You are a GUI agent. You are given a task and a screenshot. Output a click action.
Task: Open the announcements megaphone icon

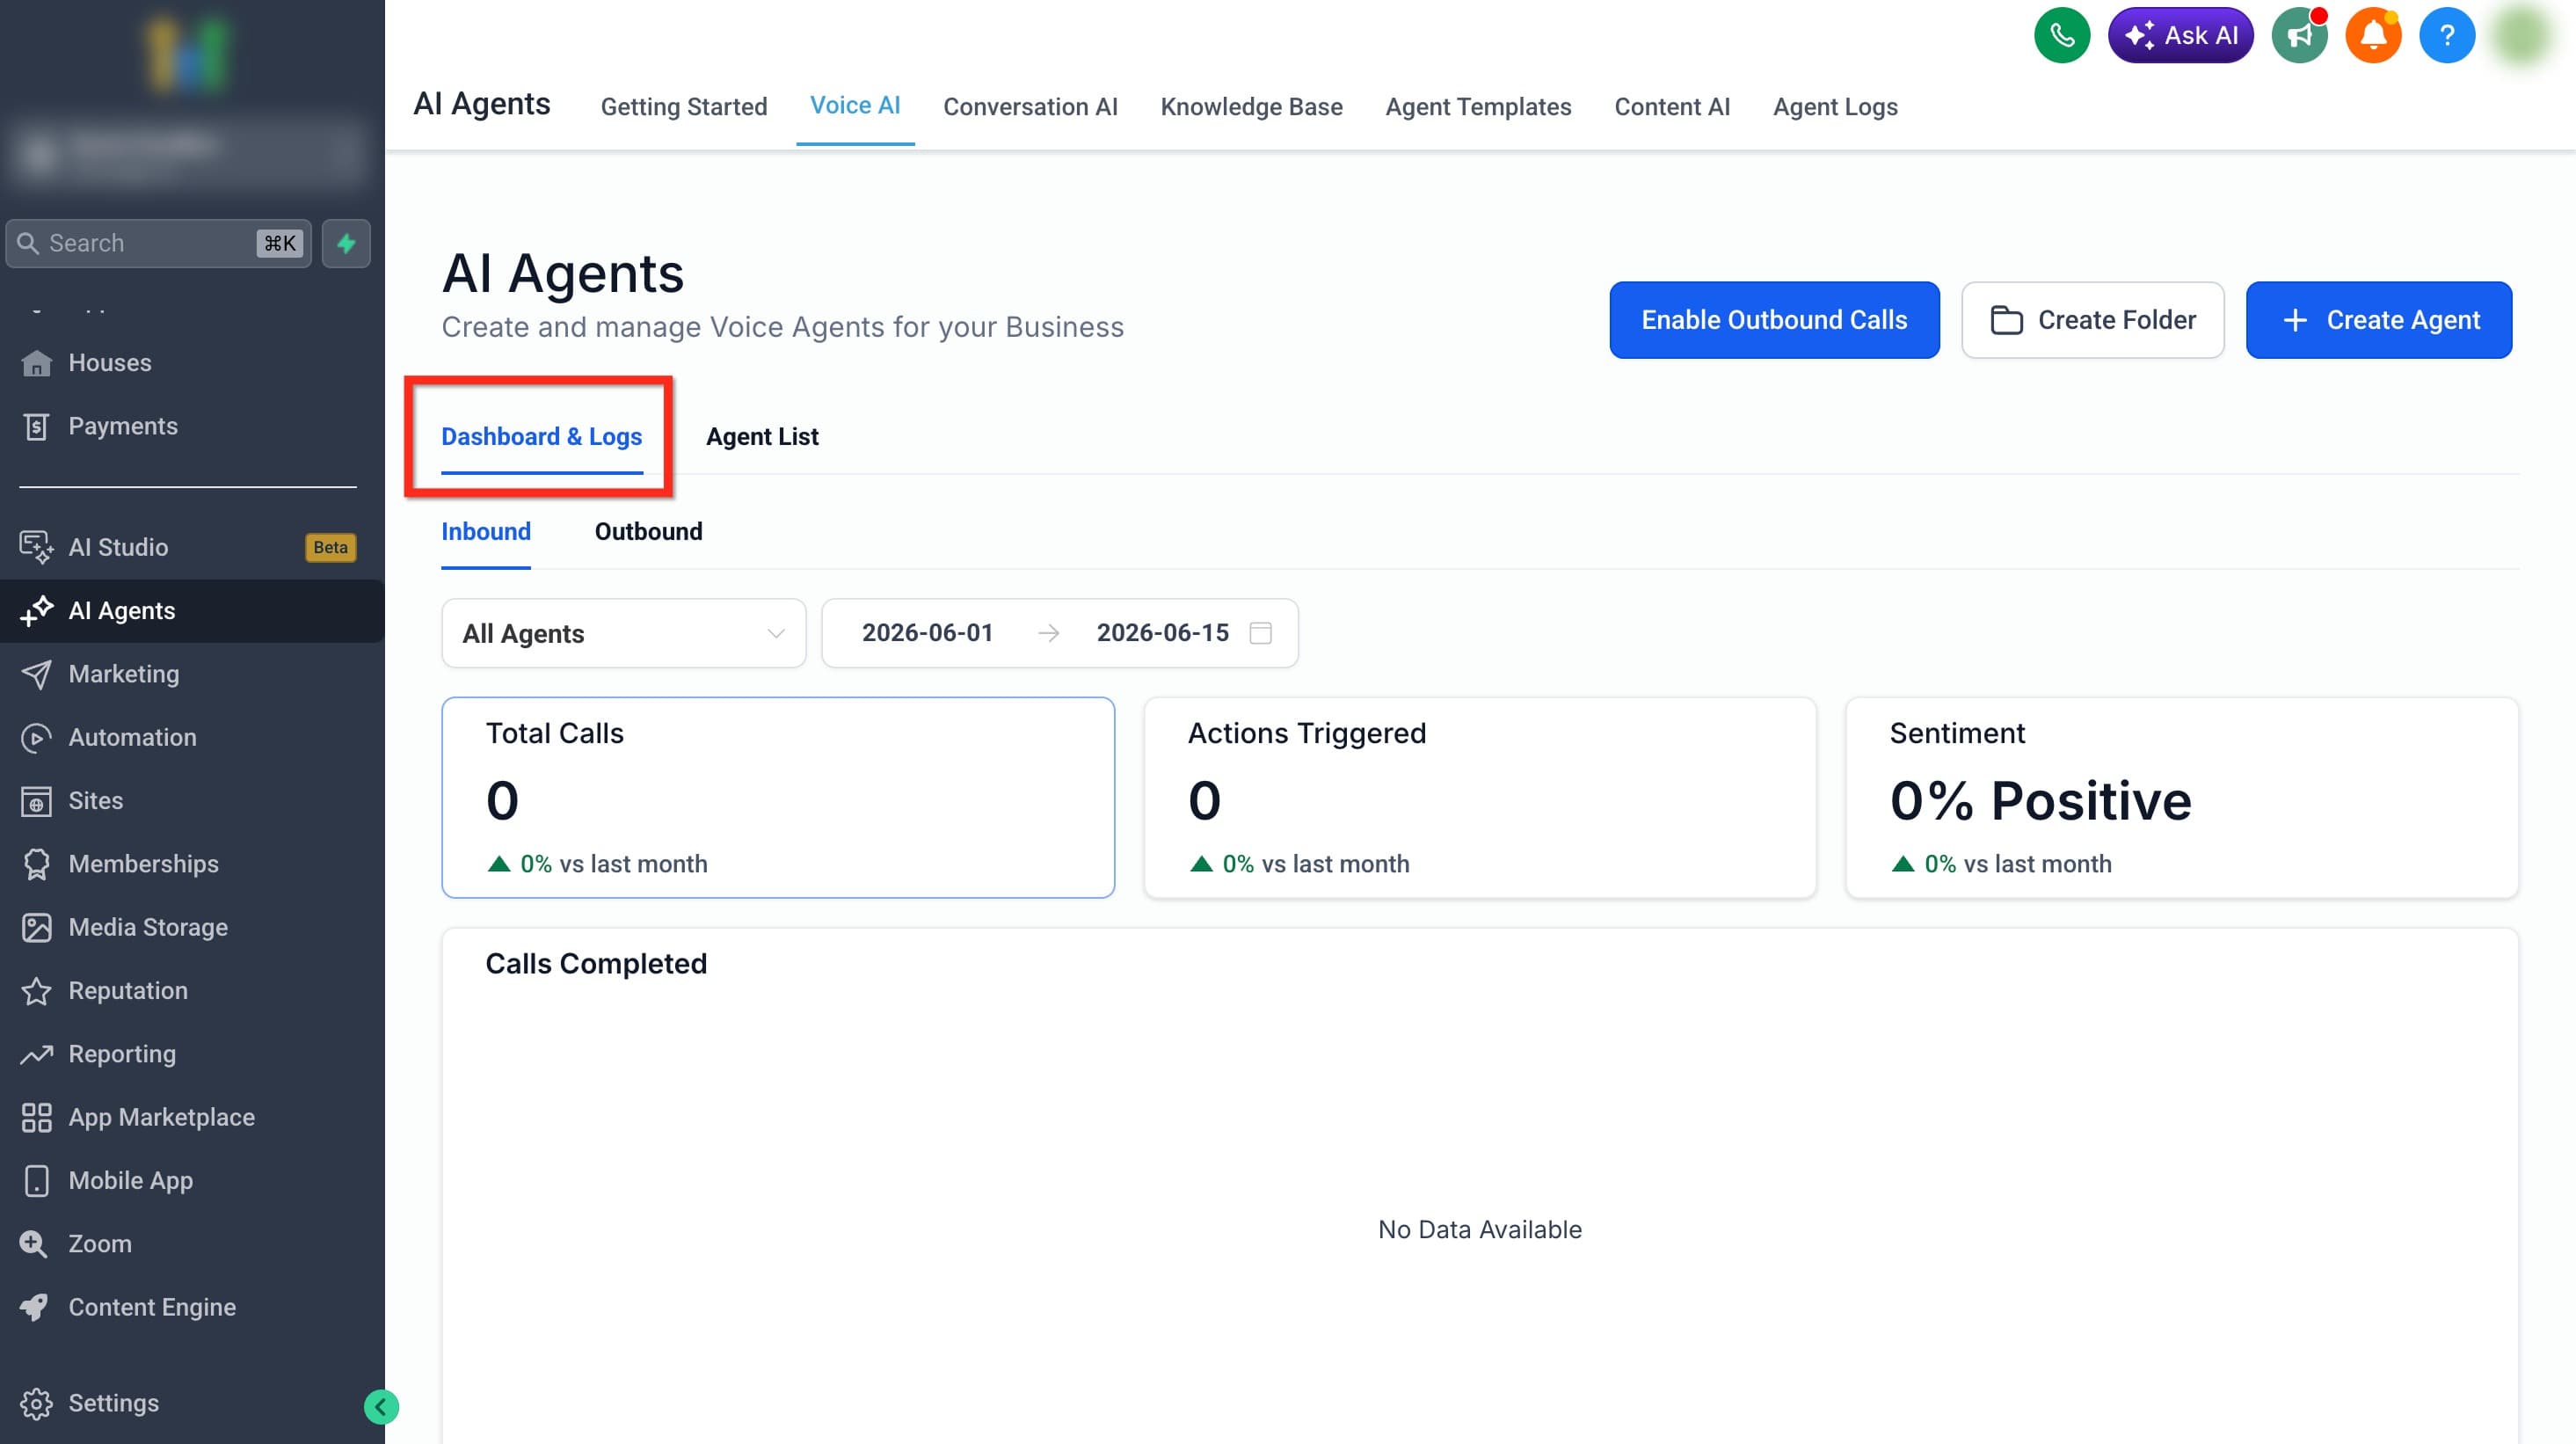pos(2299,36)
